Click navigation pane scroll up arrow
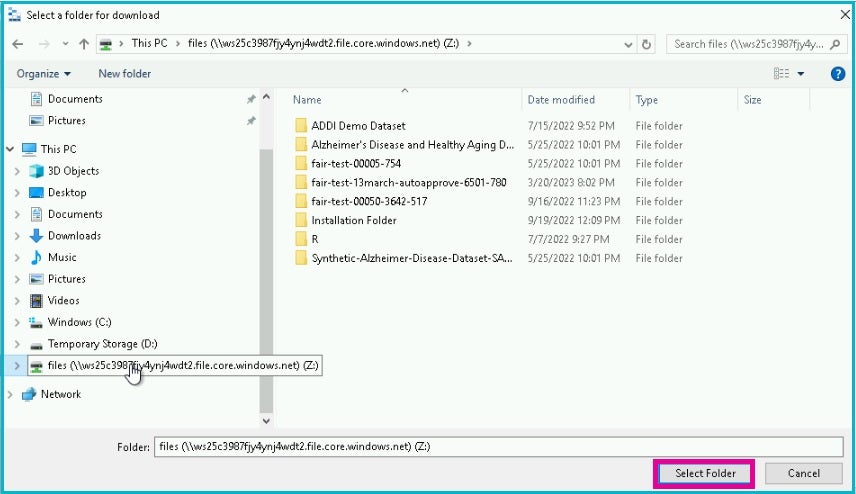This screenshot has height=494, width=856. [x=266, y=97]
